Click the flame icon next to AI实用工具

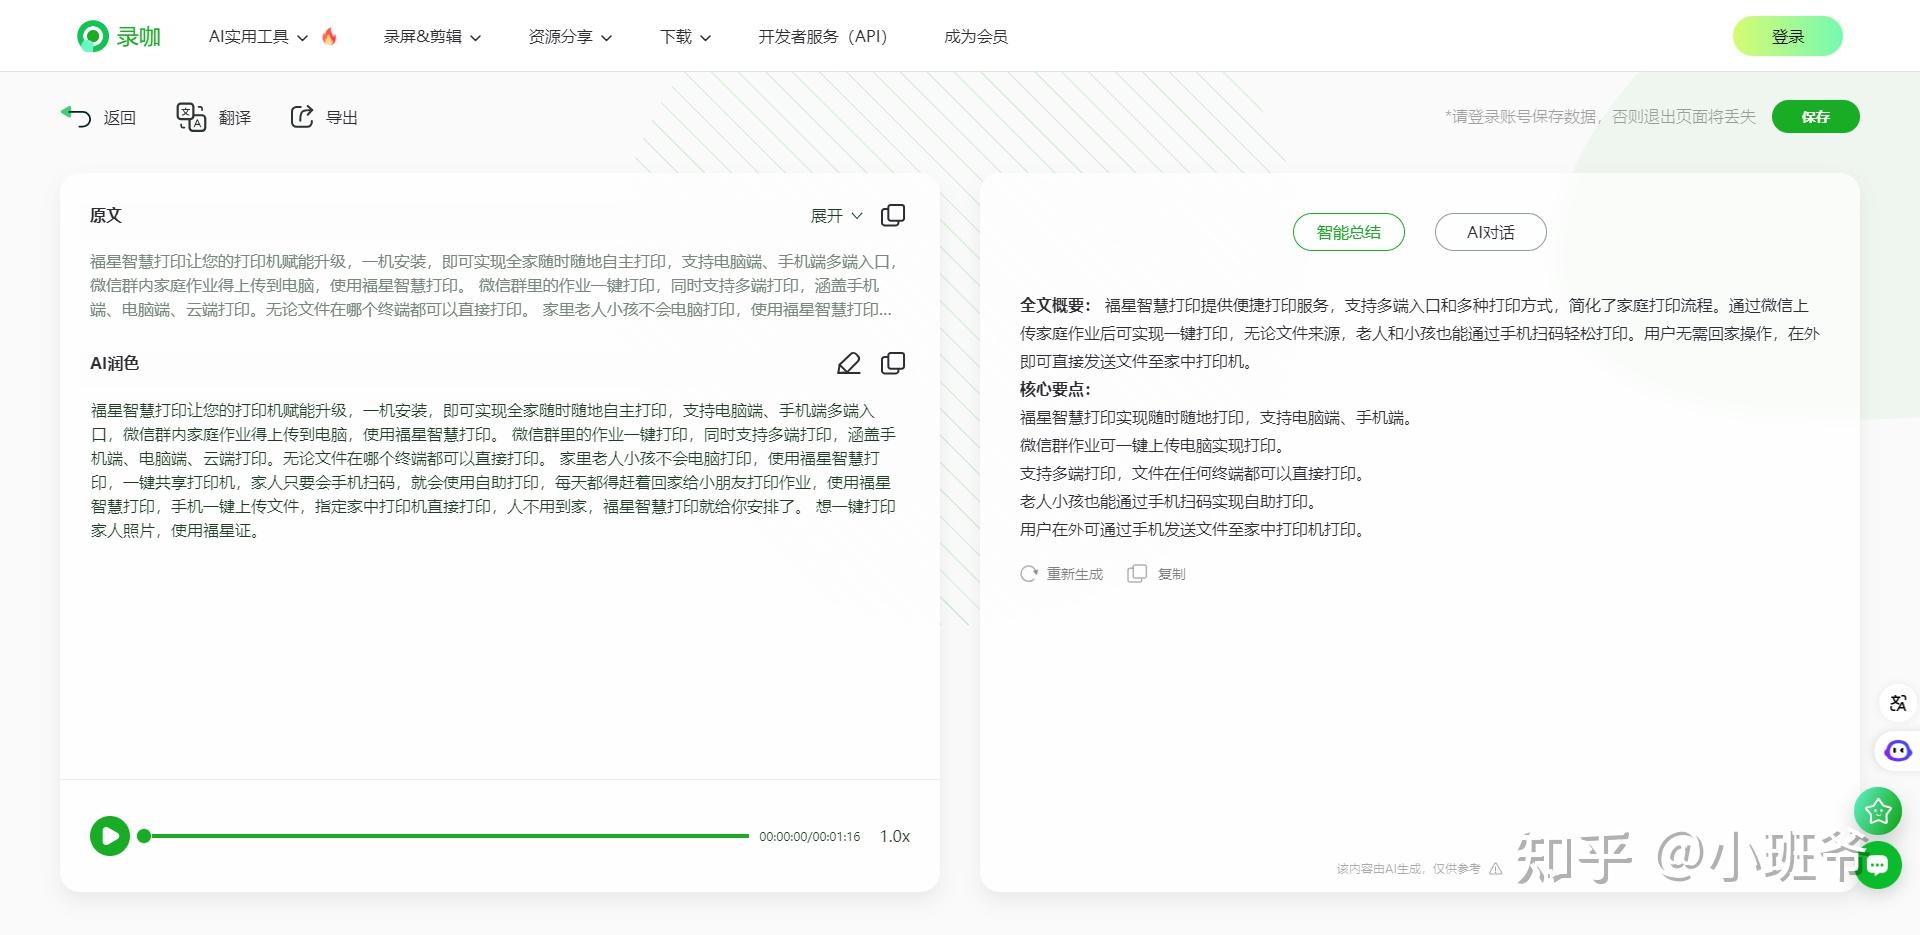pos(329,37)
